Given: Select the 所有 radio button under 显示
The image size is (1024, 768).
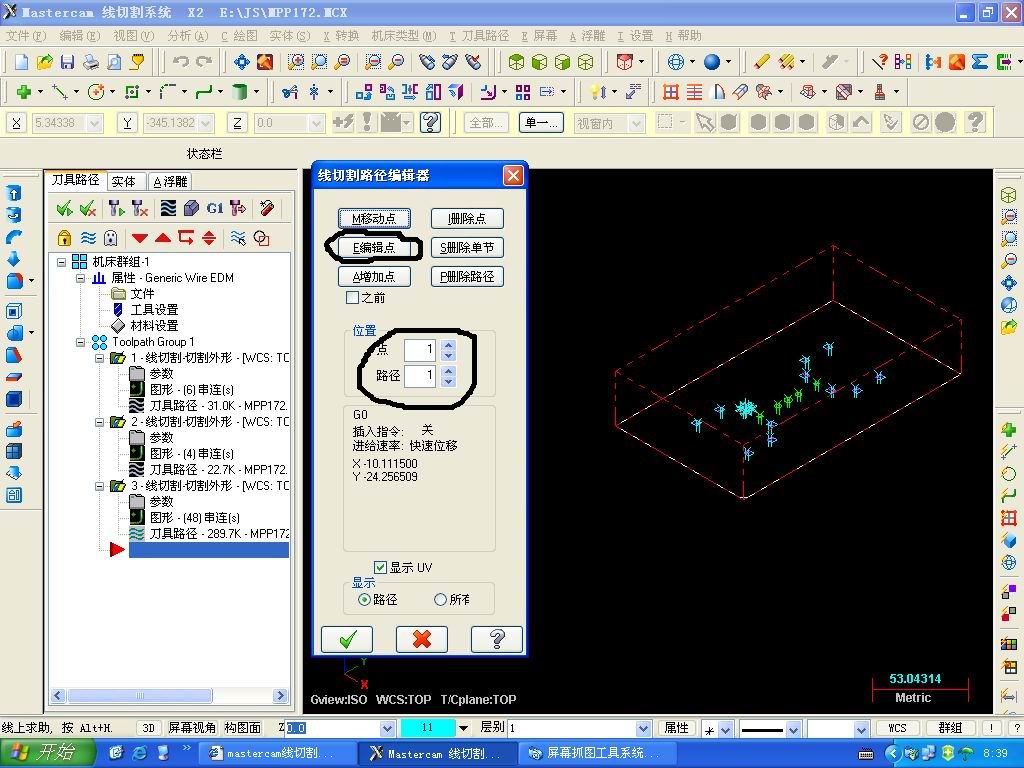Looking at the screenshot, I should pos(440,600).
